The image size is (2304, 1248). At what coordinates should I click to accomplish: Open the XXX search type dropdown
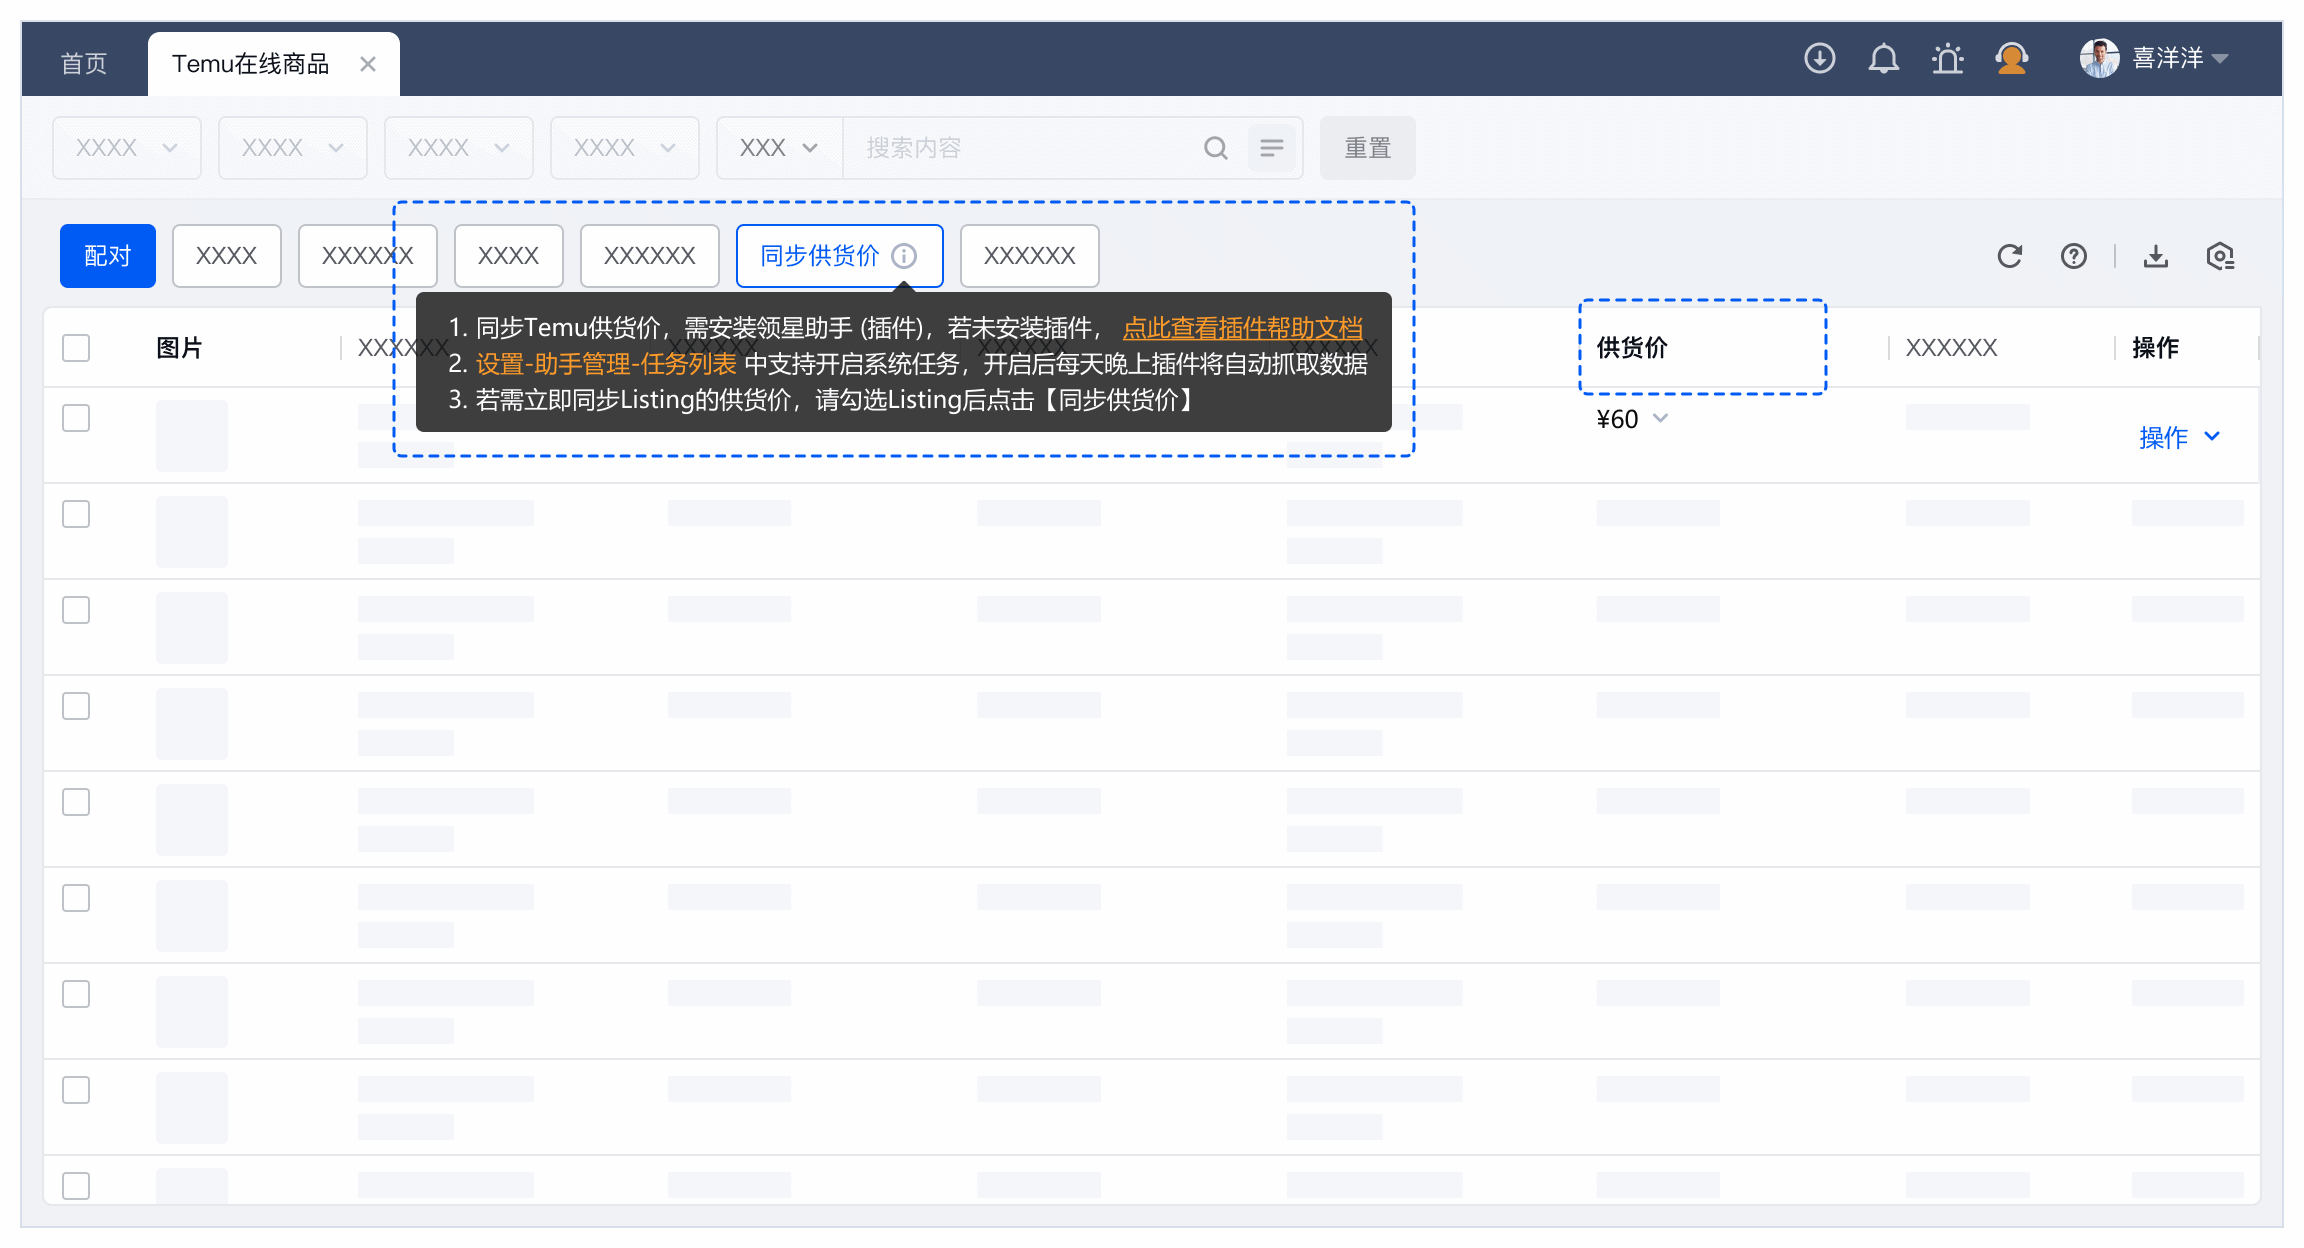click(780, 148)
